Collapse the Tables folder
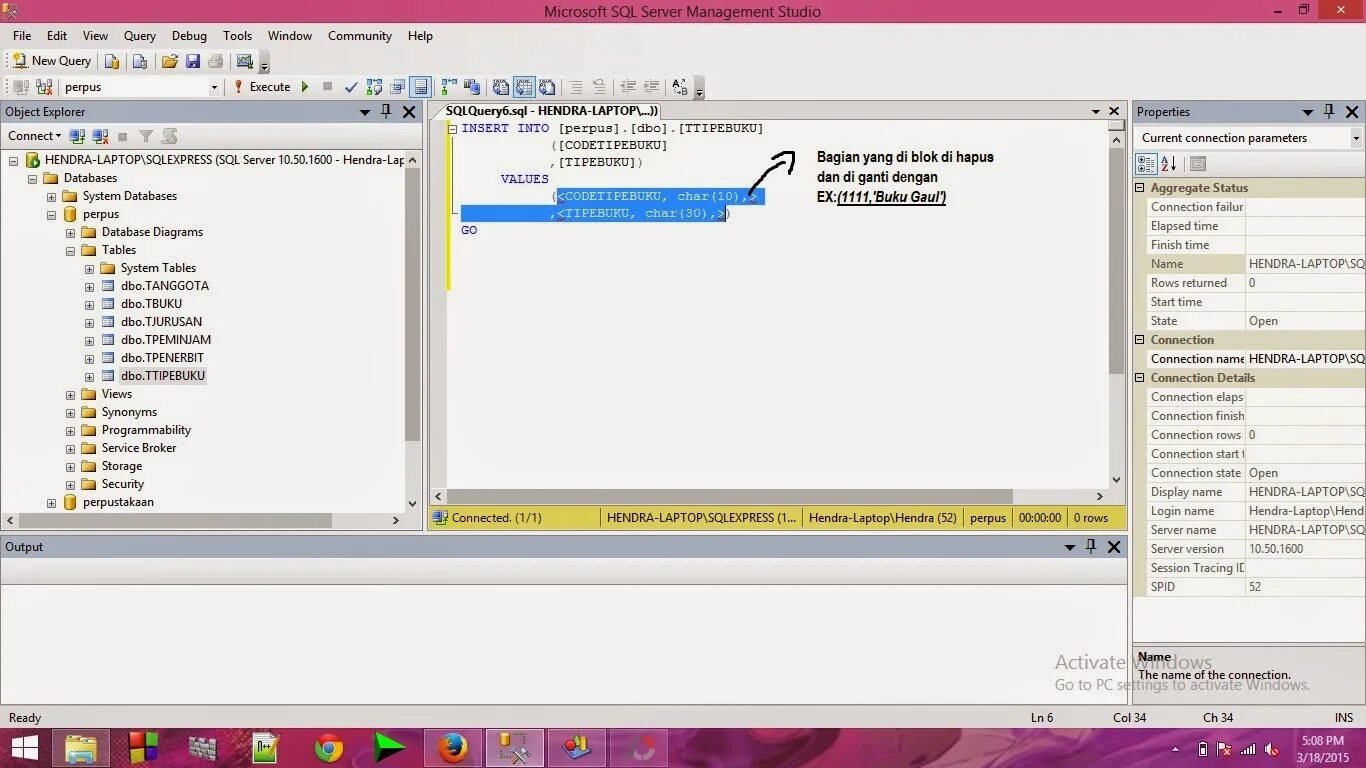This screenshot has height=768, width=1366. 71,250
